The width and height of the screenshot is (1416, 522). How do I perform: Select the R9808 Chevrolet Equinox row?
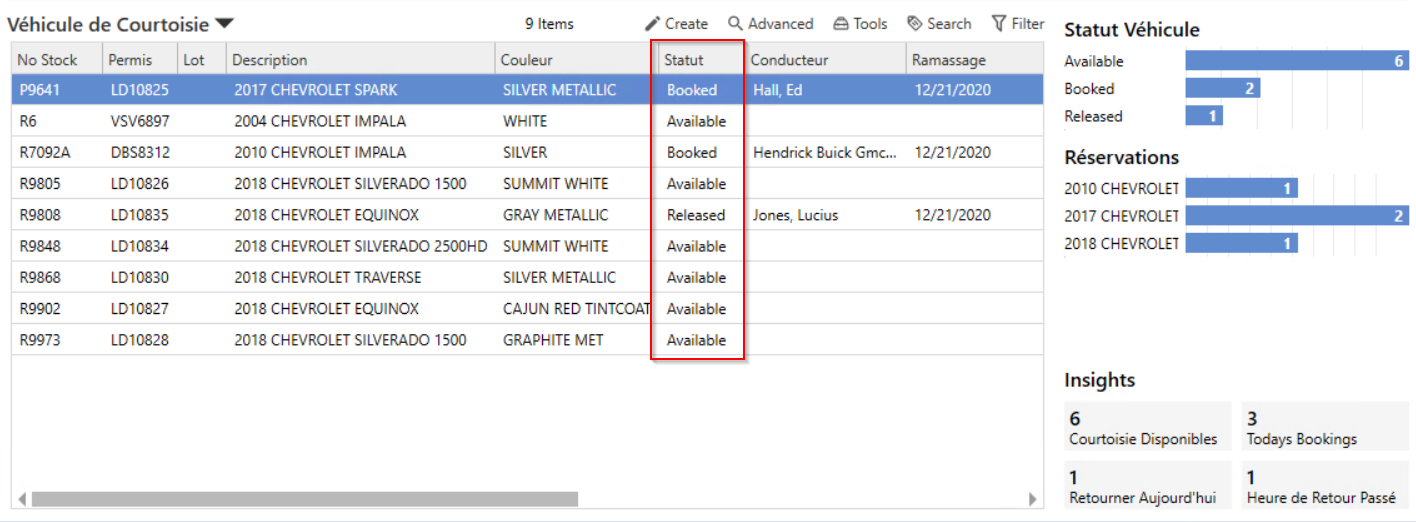(x=526, y=215)
